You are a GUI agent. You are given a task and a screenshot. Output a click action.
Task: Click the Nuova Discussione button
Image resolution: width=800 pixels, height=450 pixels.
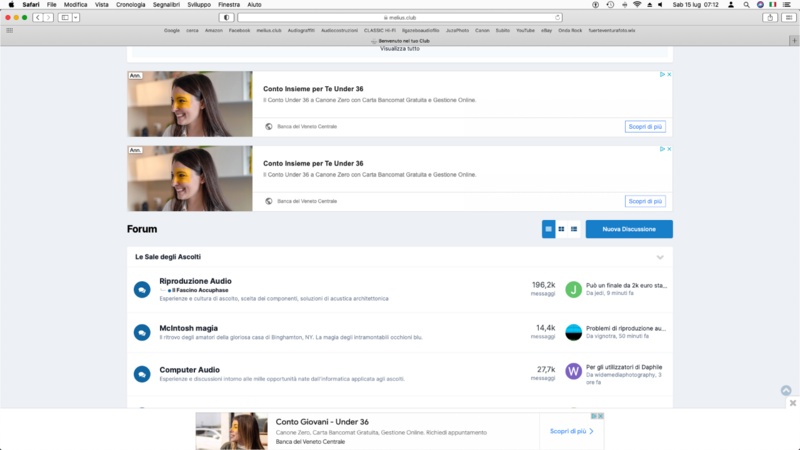click(629, 229)
